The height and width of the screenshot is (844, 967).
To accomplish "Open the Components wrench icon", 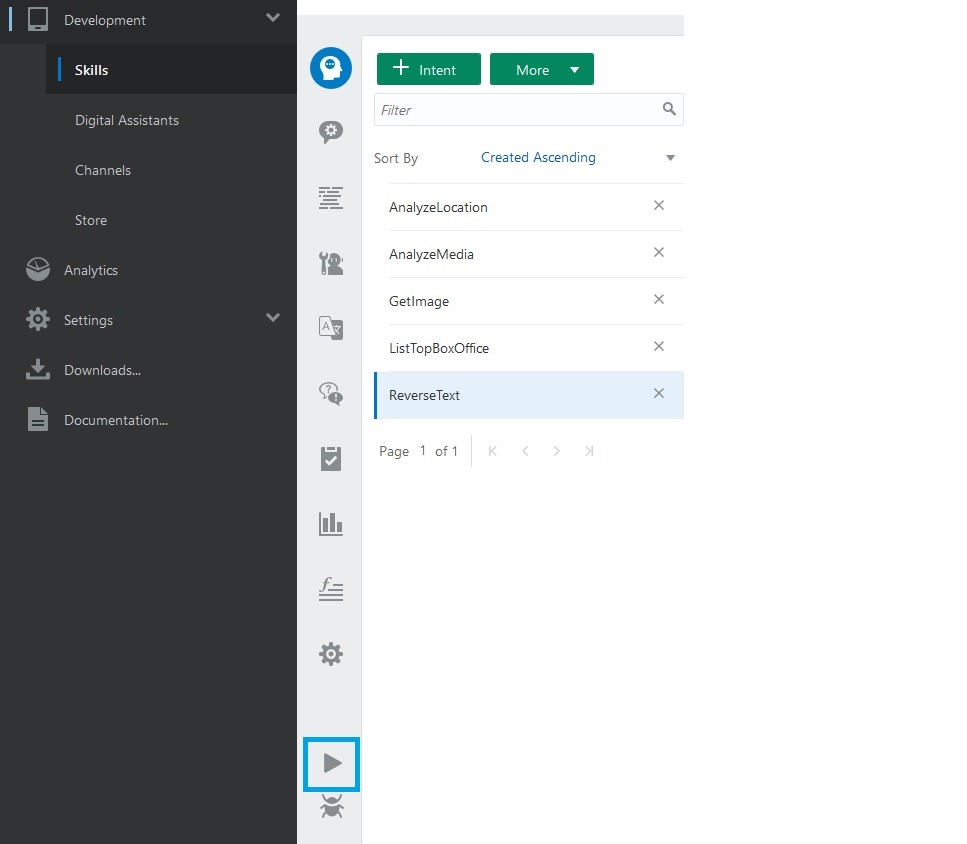I will tap(330, 263).
